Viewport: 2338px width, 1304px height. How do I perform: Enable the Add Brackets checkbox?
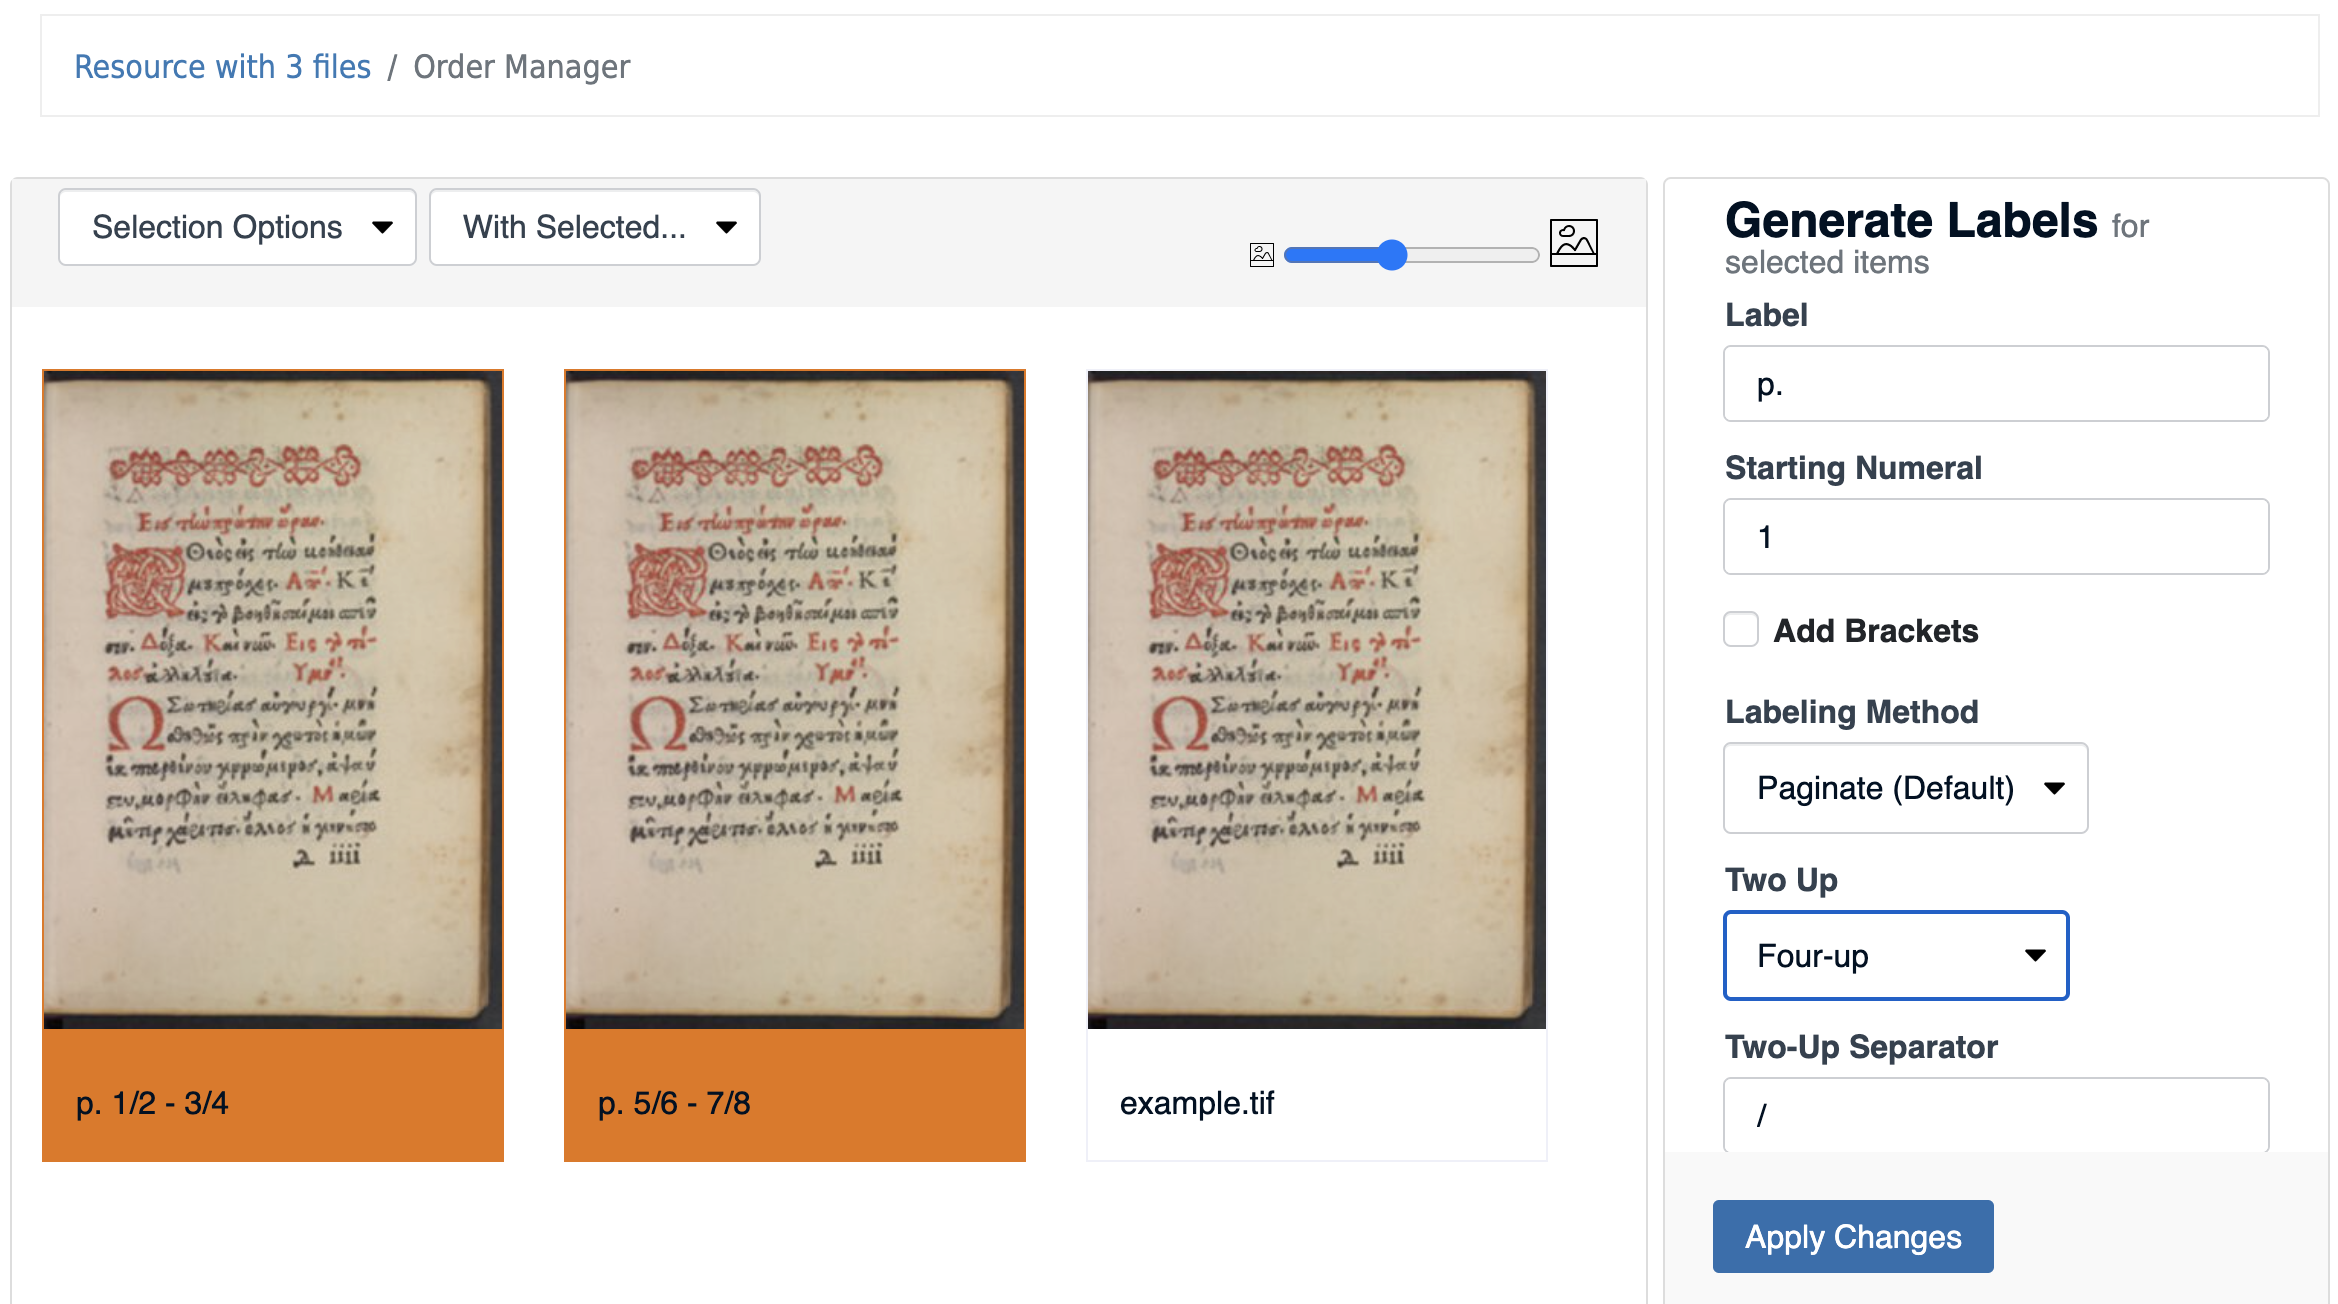tap(1740, 630)
